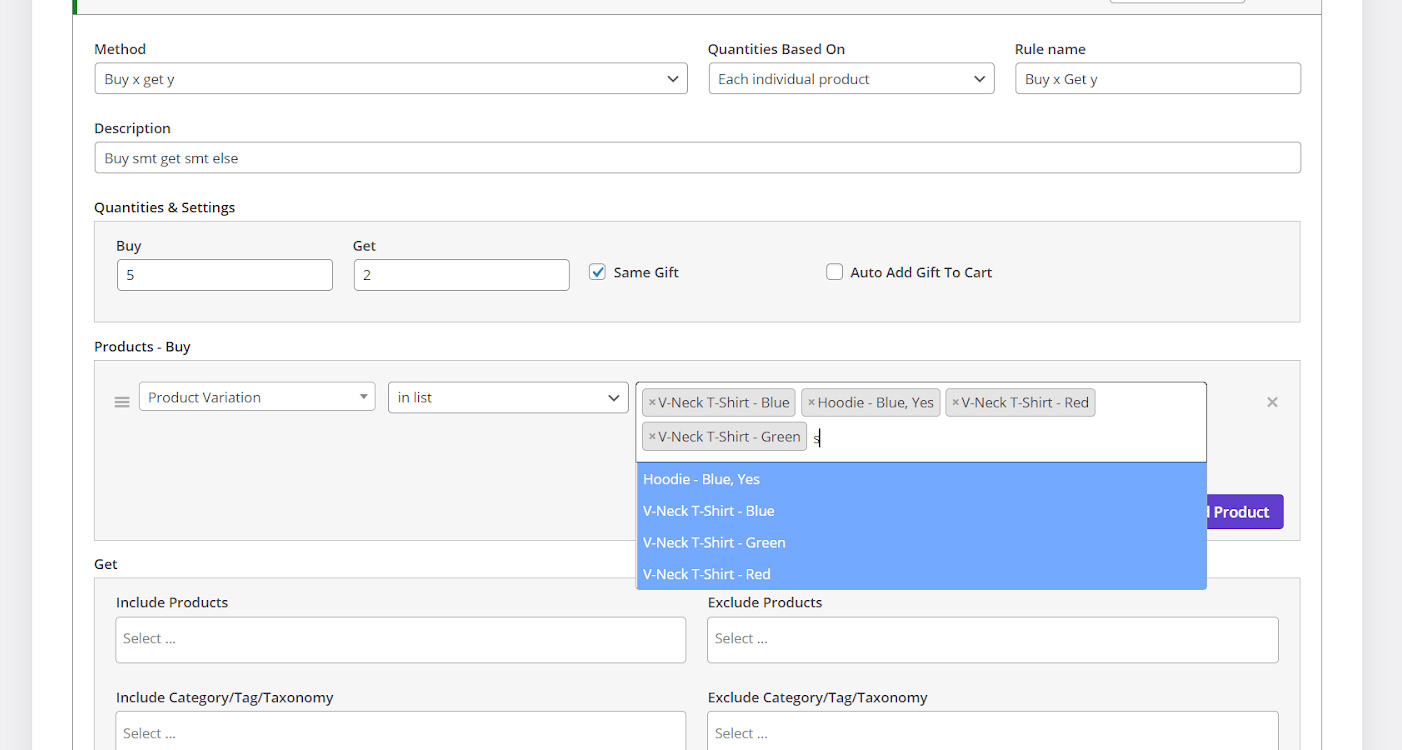
Task: Open the Include Products select box
Action: click(401, 640)
